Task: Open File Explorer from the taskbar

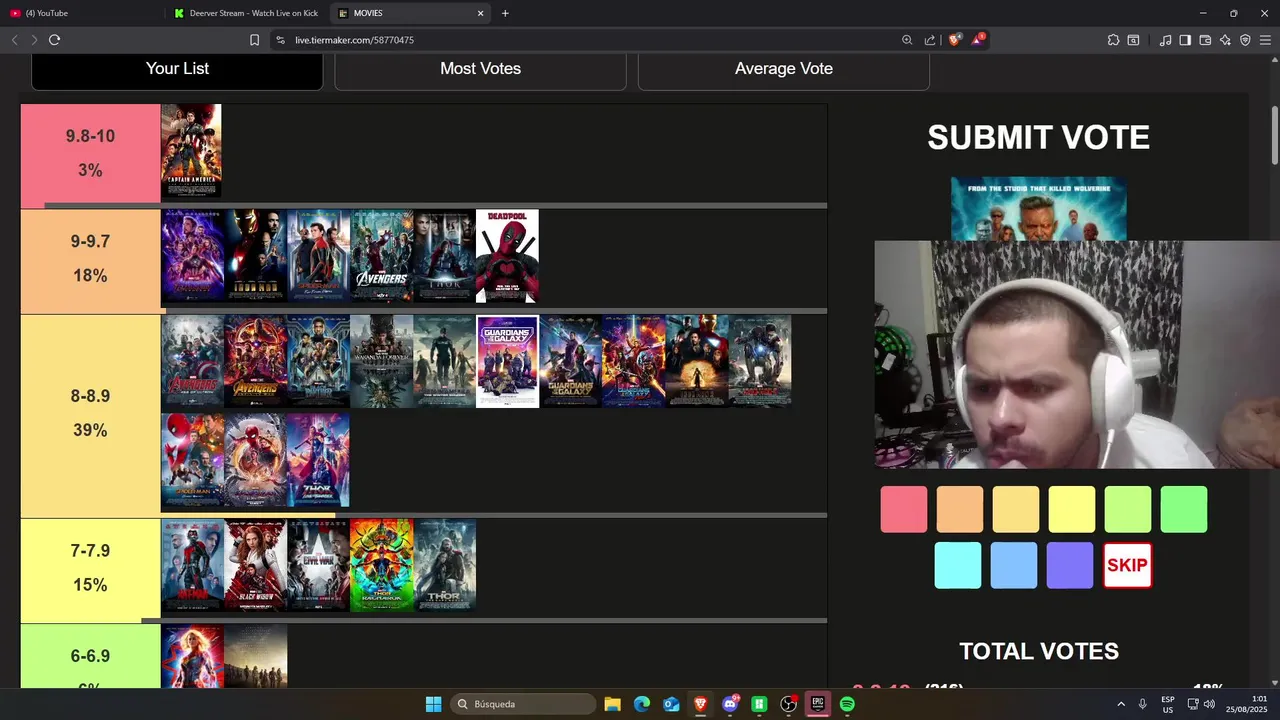Action: click(612, 704)
